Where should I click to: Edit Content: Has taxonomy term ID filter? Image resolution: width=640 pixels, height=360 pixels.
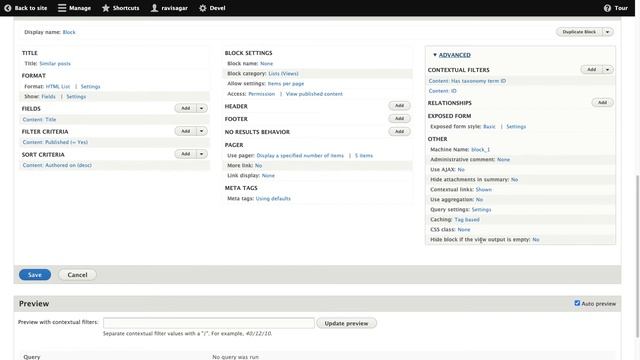pos(467,81)
